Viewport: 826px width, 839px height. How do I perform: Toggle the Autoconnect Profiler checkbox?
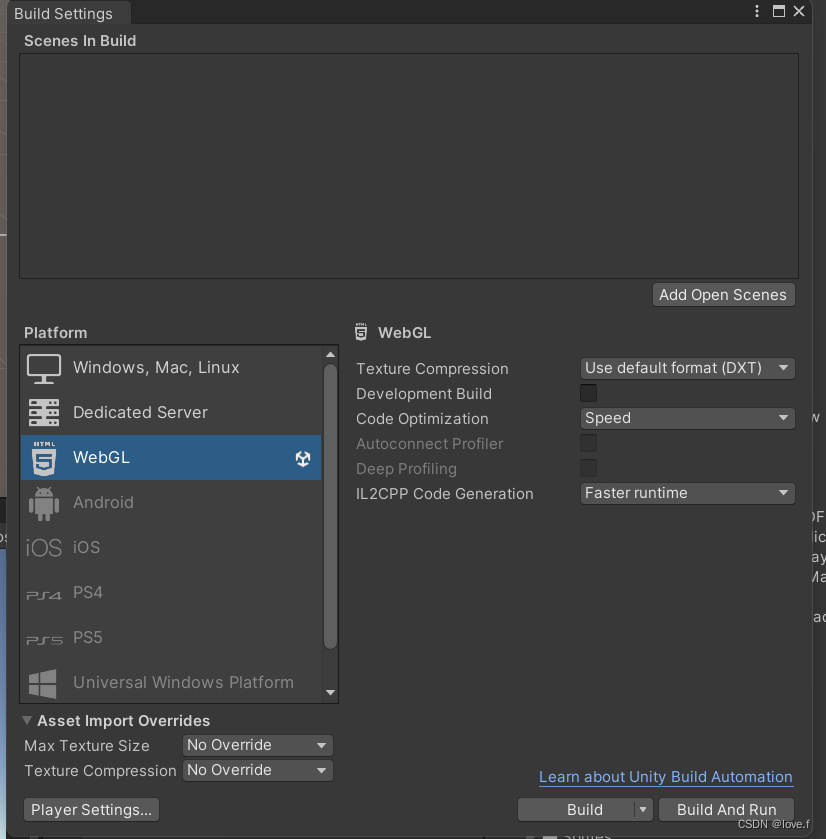pos(588,444)
